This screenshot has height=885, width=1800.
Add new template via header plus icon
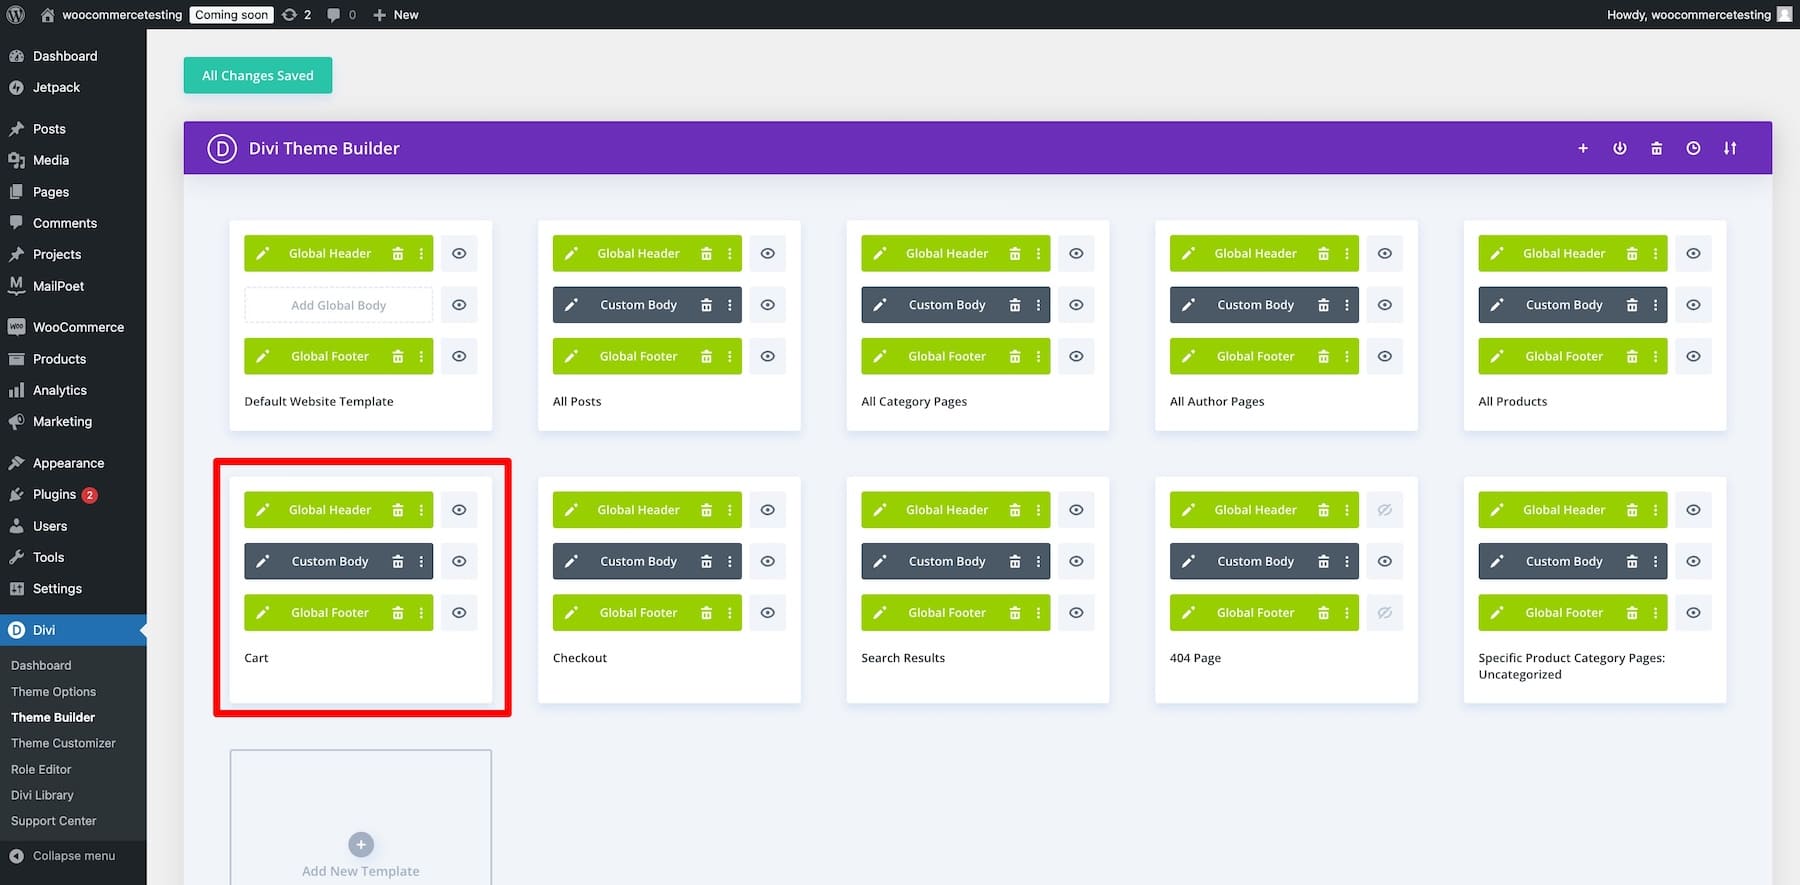click(1583, 148)
